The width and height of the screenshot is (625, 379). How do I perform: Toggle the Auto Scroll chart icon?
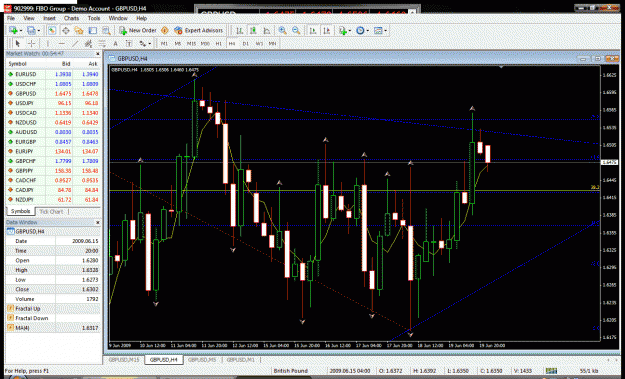pyautogui.click(x=313, y=30)
